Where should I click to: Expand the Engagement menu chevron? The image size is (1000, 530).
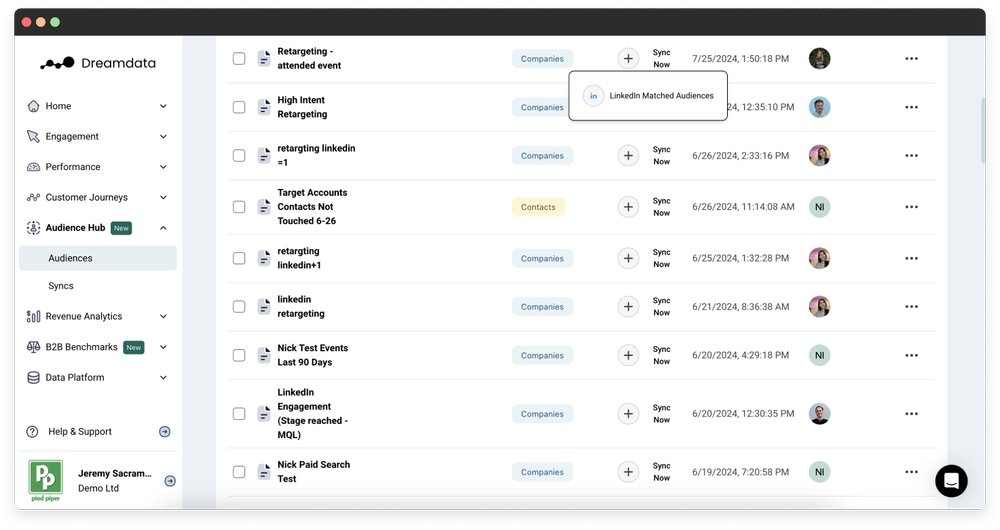[163, 136]
